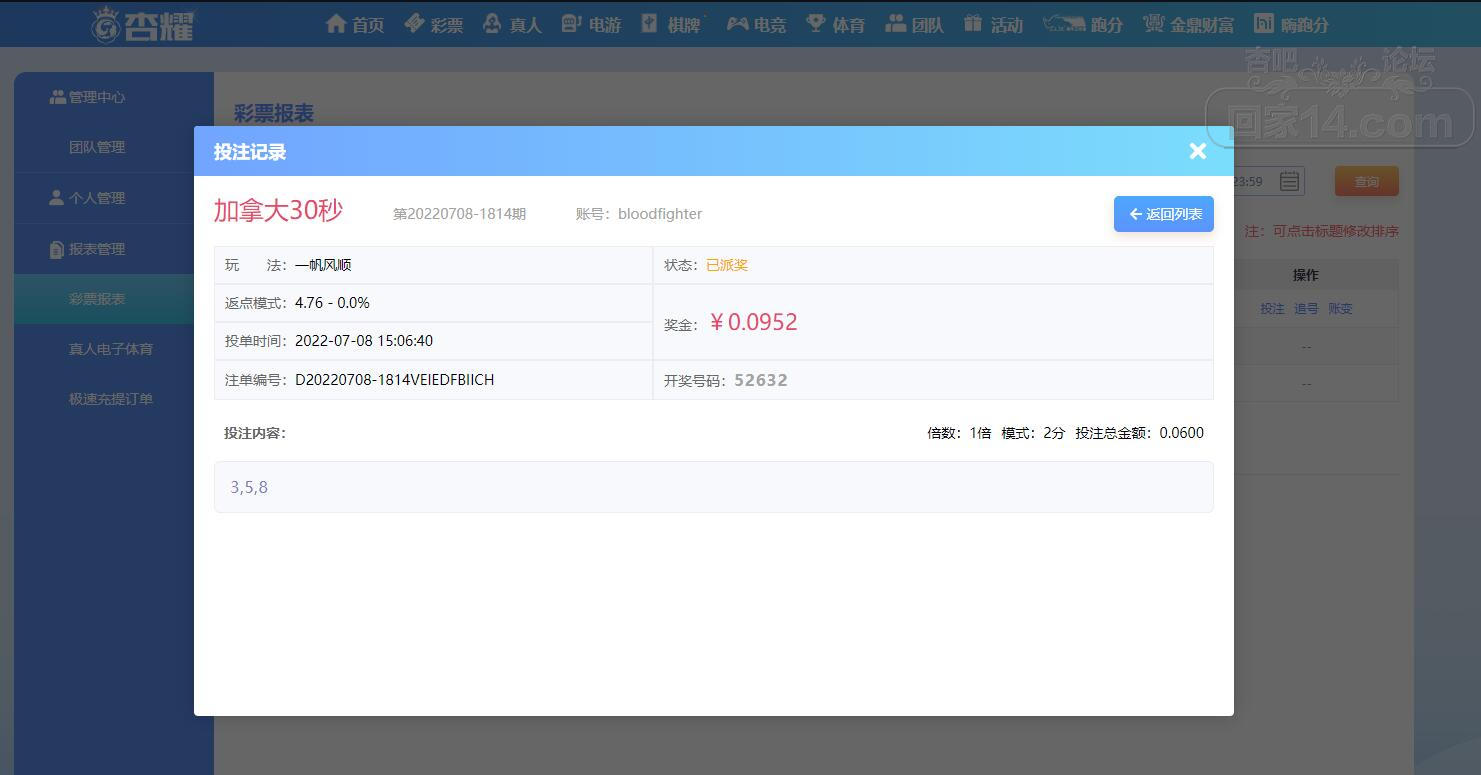This screenshot has width=1481, height=775.
Task: Click the 模式：2分 text
Action: click(1033, 433)
